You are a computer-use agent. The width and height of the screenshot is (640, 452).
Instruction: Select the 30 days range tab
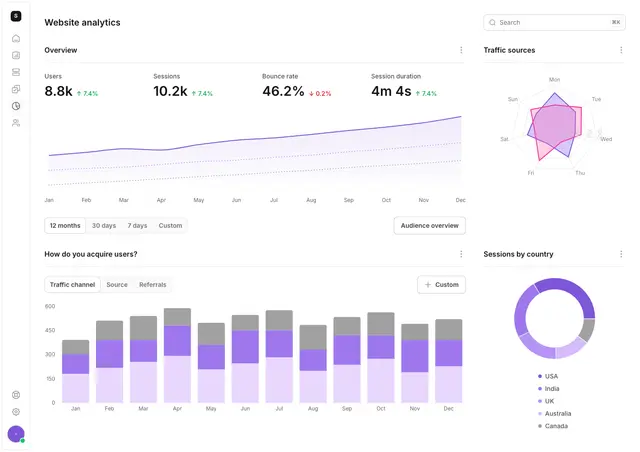point(104,225)
